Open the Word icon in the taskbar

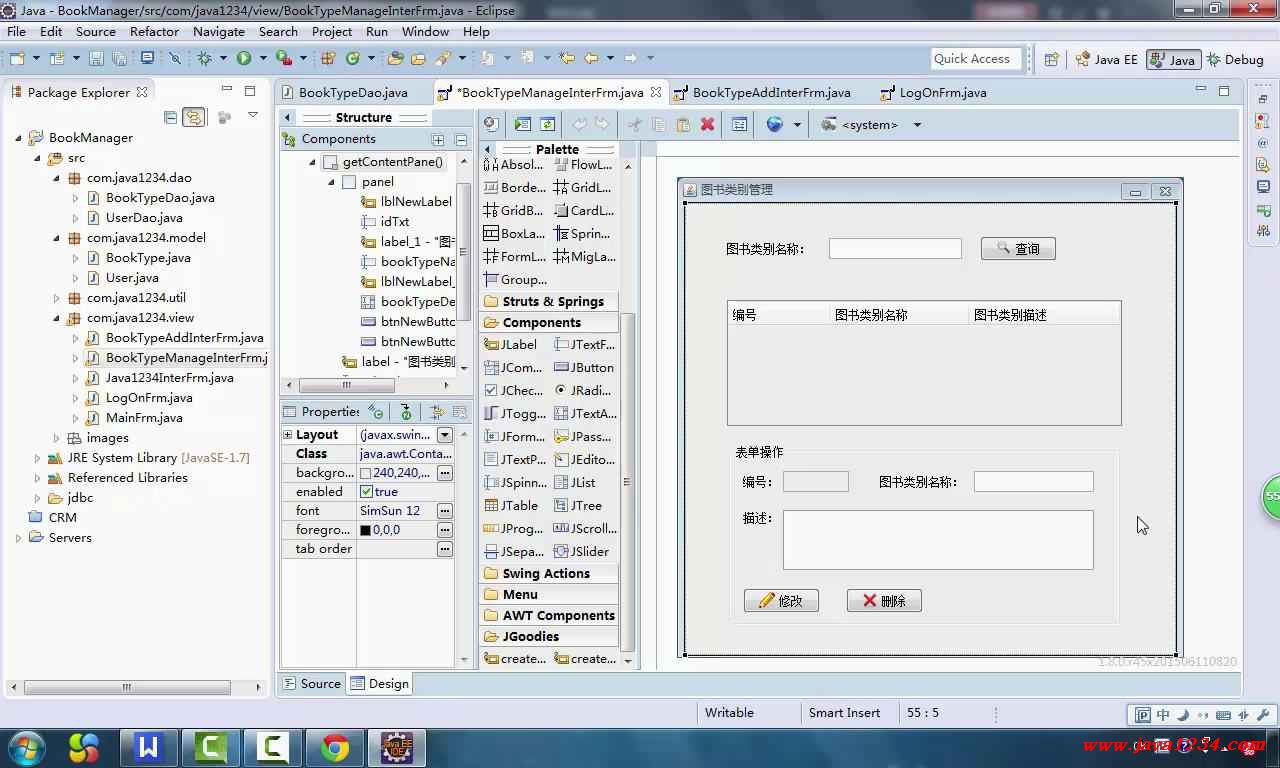149,747
